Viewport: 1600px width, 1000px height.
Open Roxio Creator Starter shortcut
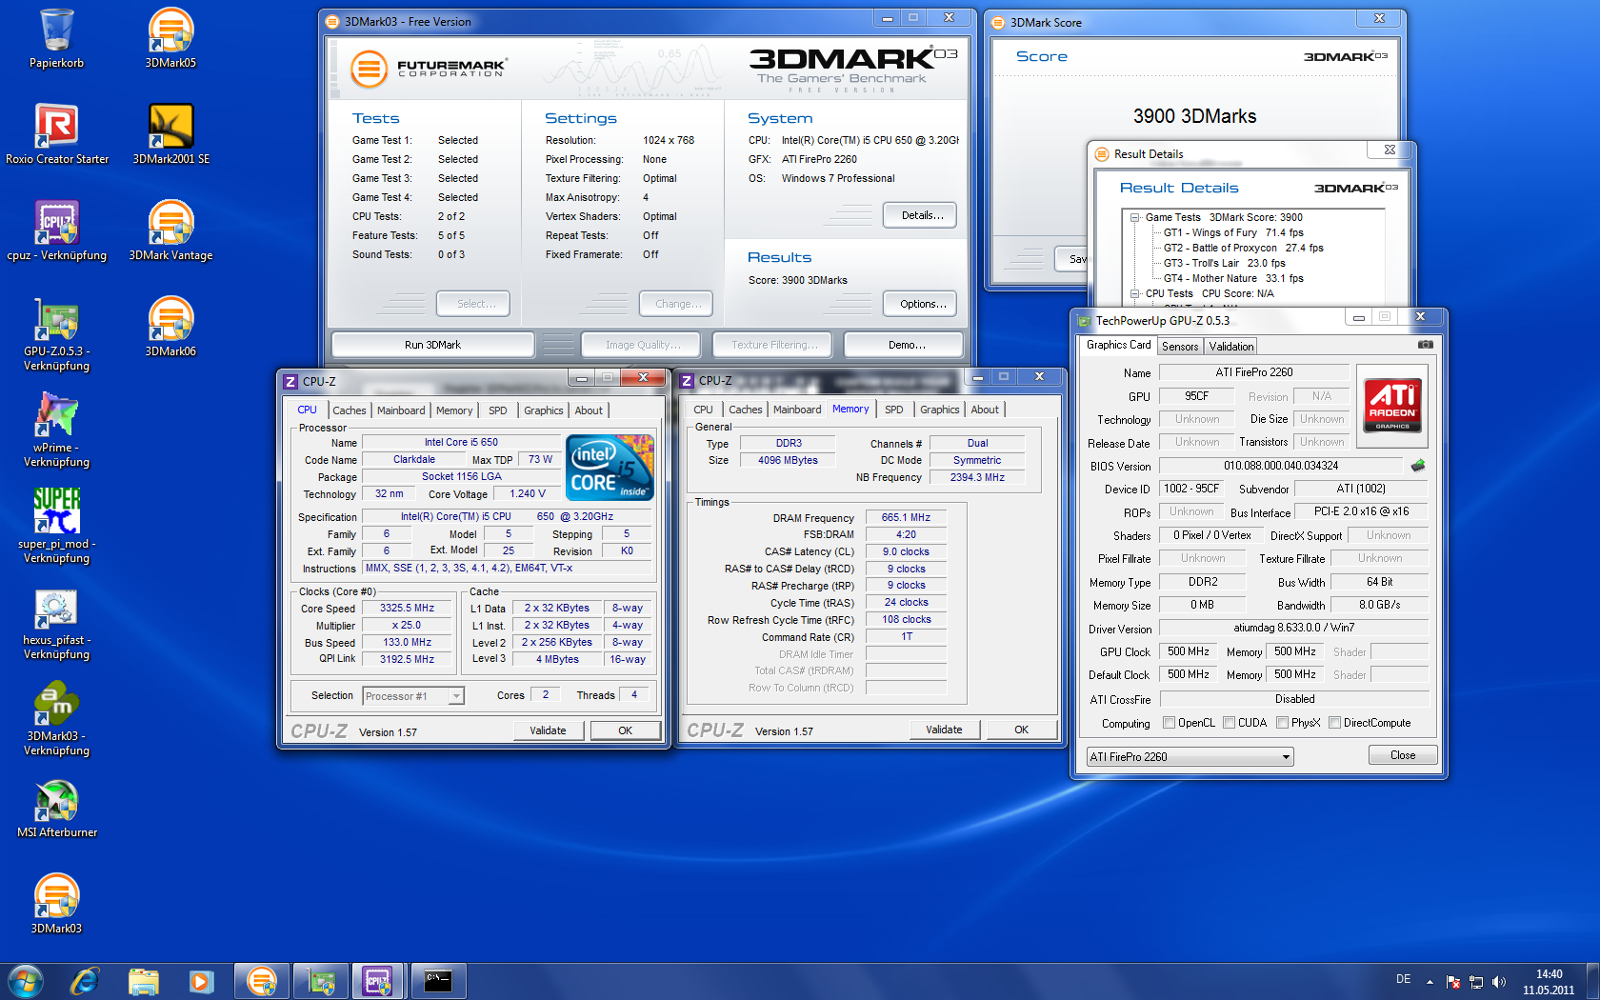[57, 134]
